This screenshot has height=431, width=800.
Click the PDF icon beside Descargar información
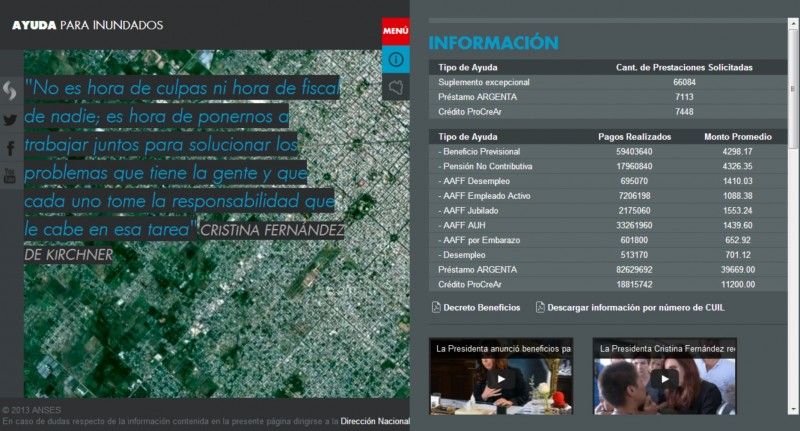tap(540, 307)
